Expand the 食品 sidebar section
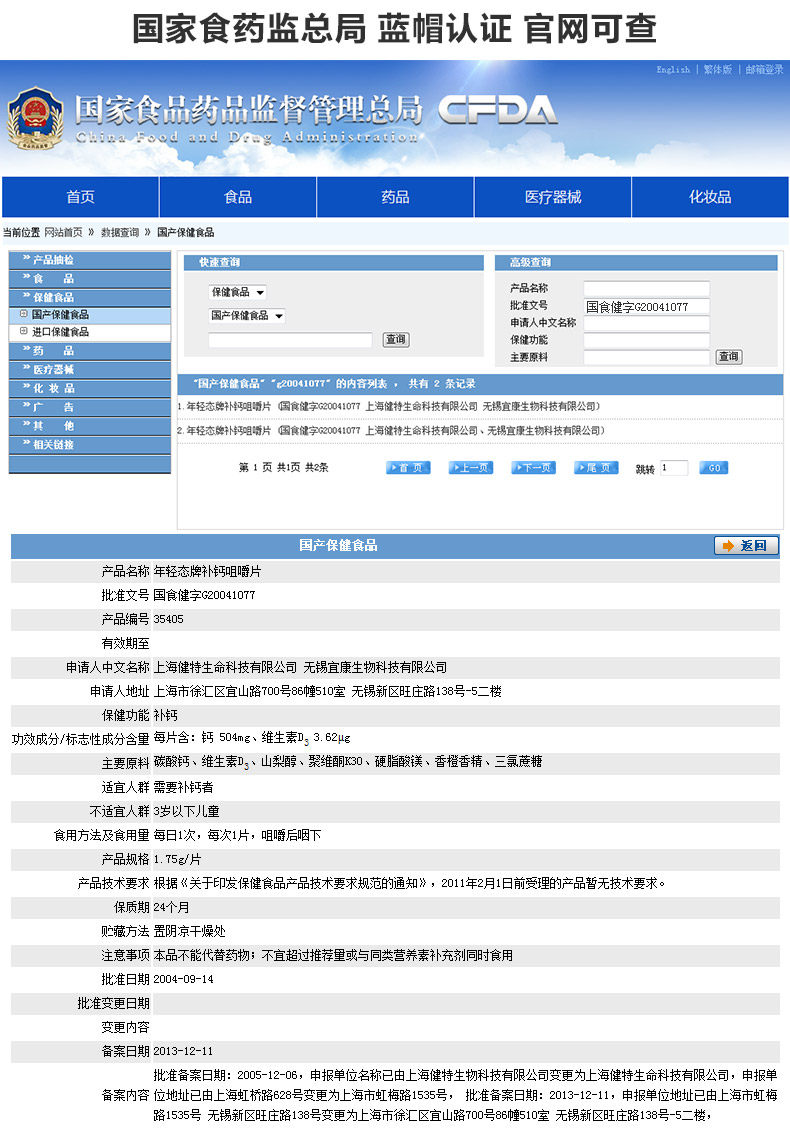This screenshot has width=790, height=1135. 90,279
